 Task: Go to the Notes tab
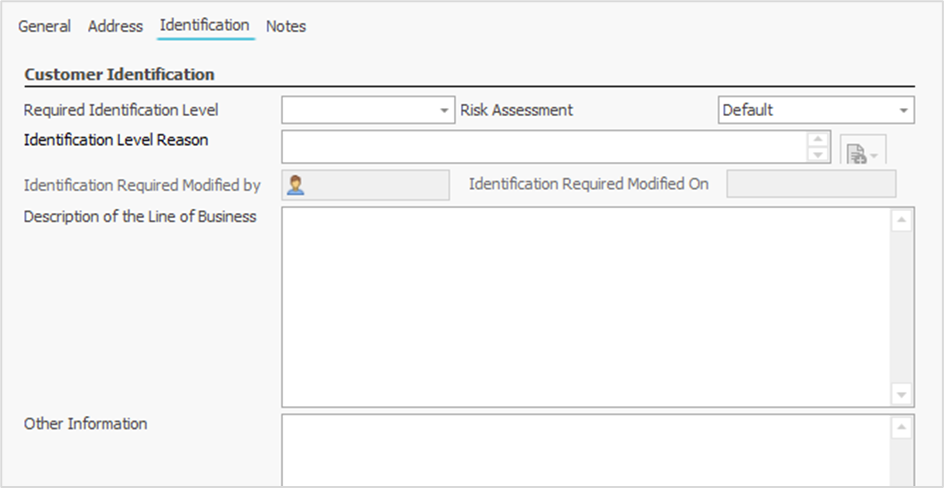pyautogui.click(x=286, y=27)
